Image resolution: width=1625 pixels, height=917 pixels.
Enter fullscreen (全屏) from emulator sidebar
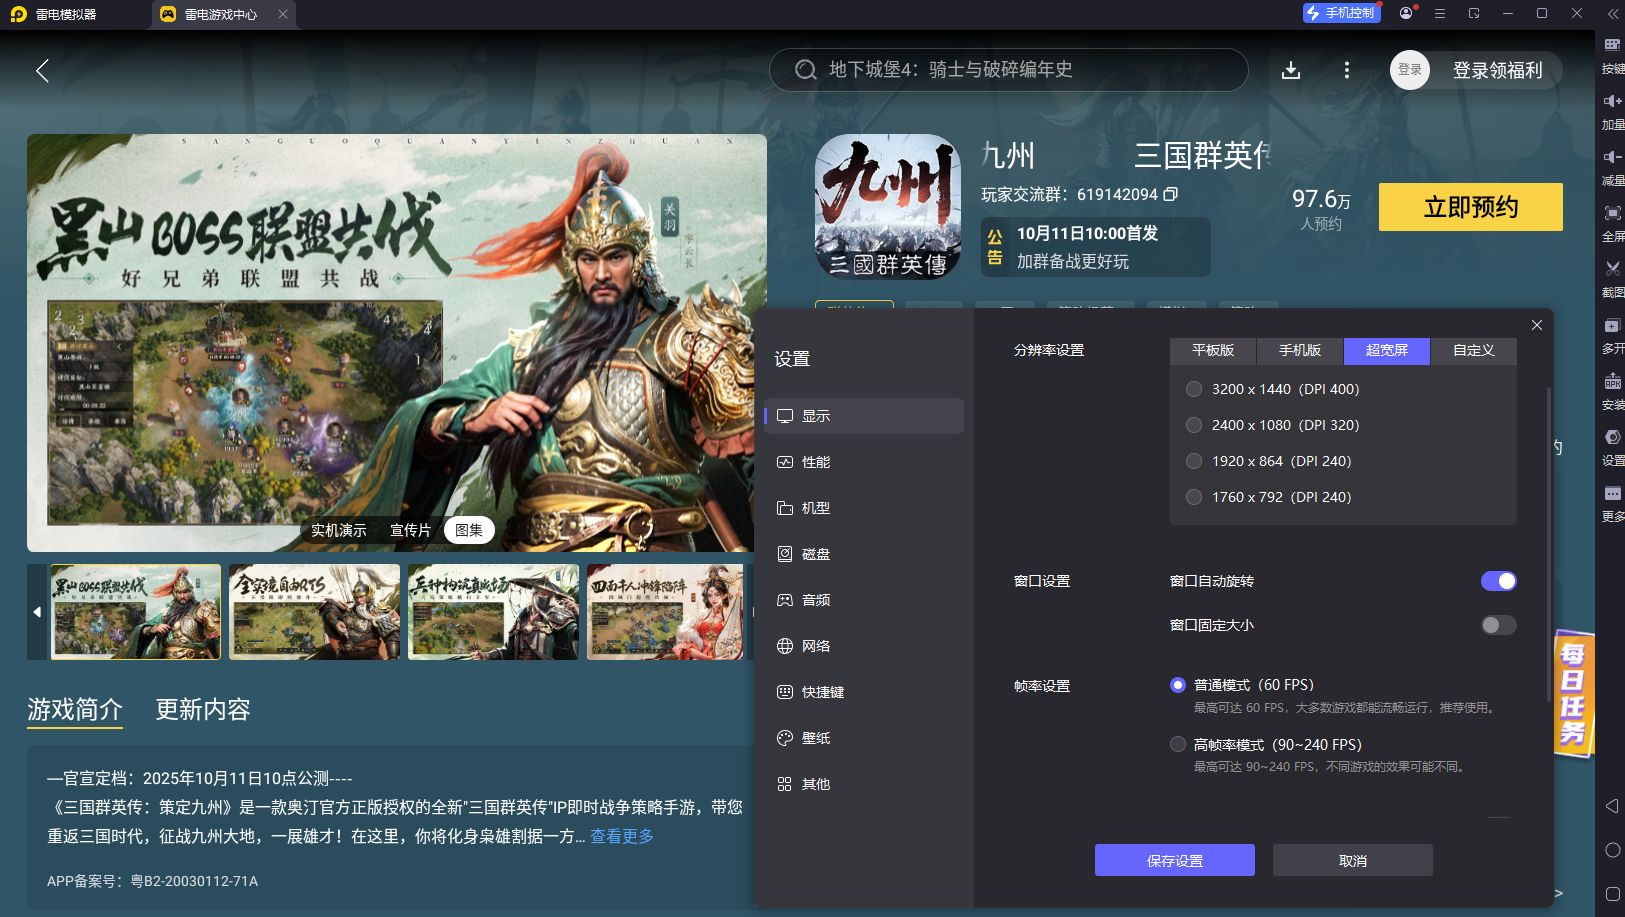click(x=1612, y=222)
